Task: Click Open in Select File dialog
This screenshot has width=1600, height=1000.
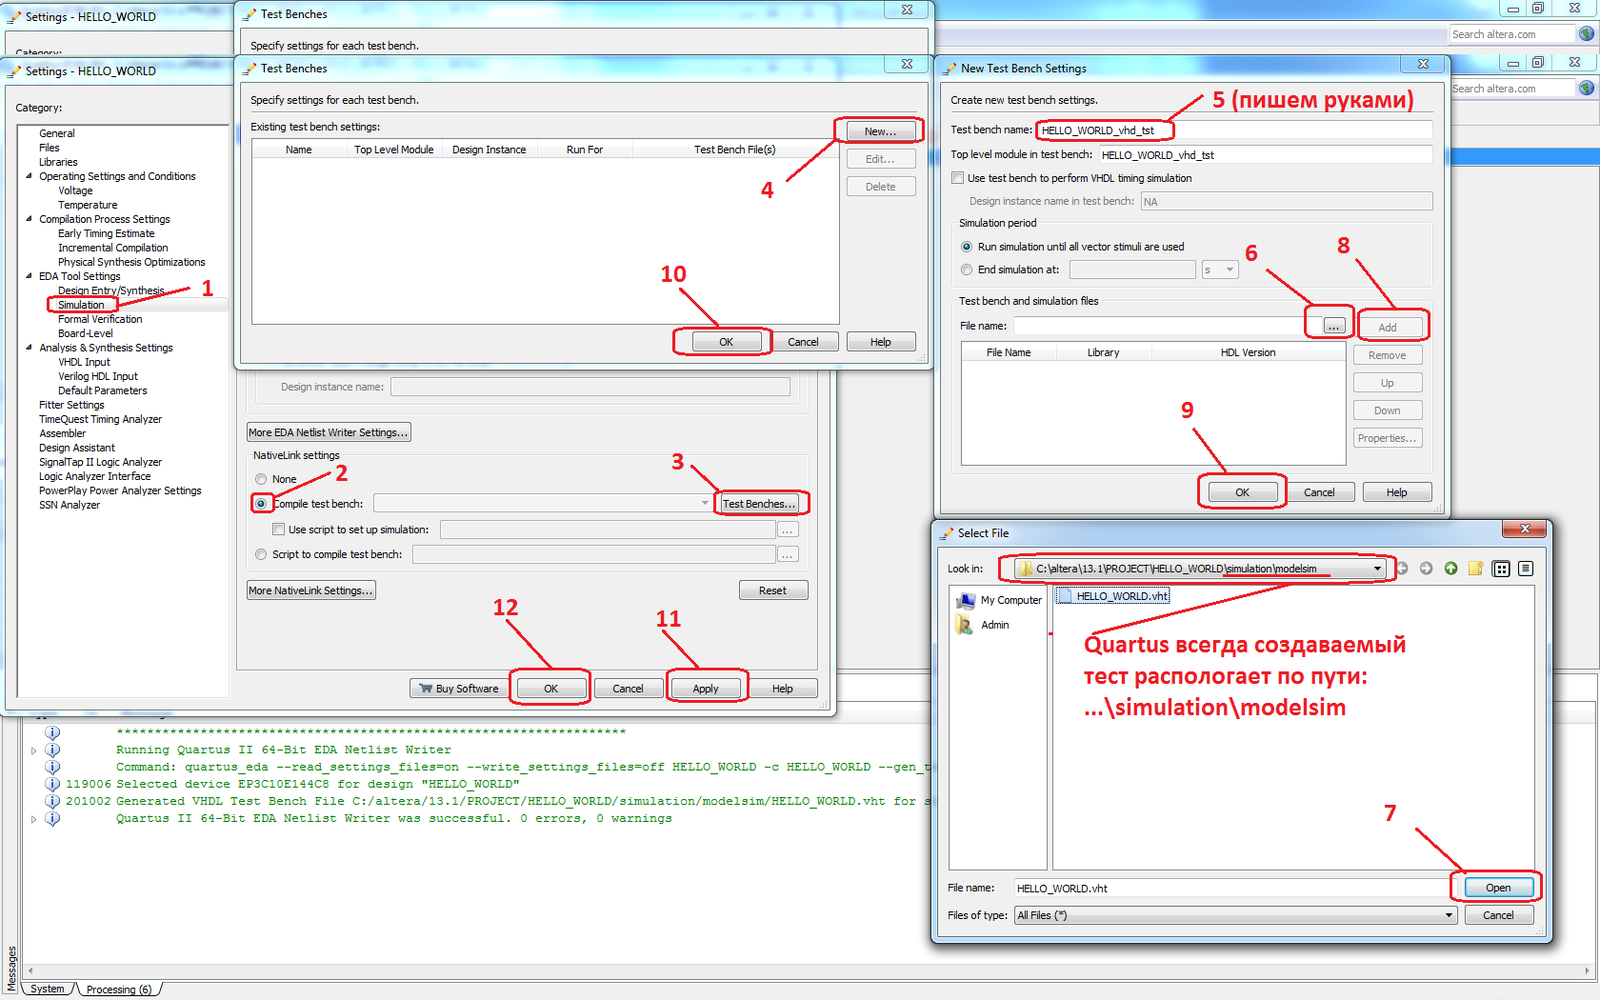Action: point(1498,888)
